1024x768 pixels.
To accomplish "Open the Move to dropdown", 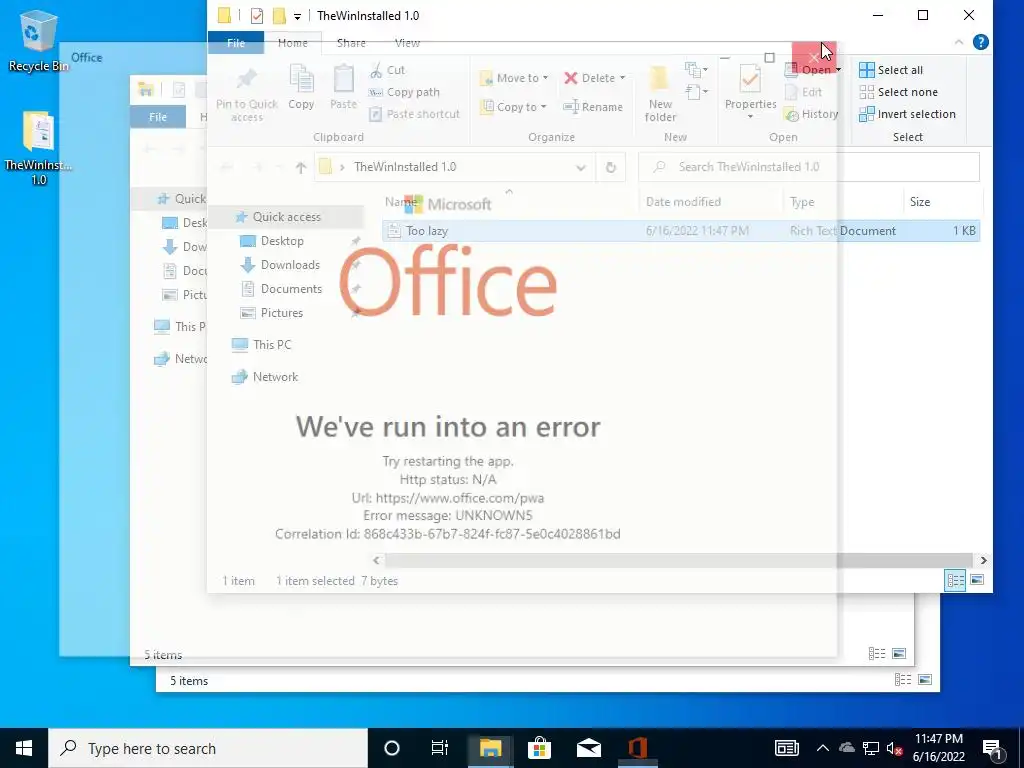I will click(514, 78).
